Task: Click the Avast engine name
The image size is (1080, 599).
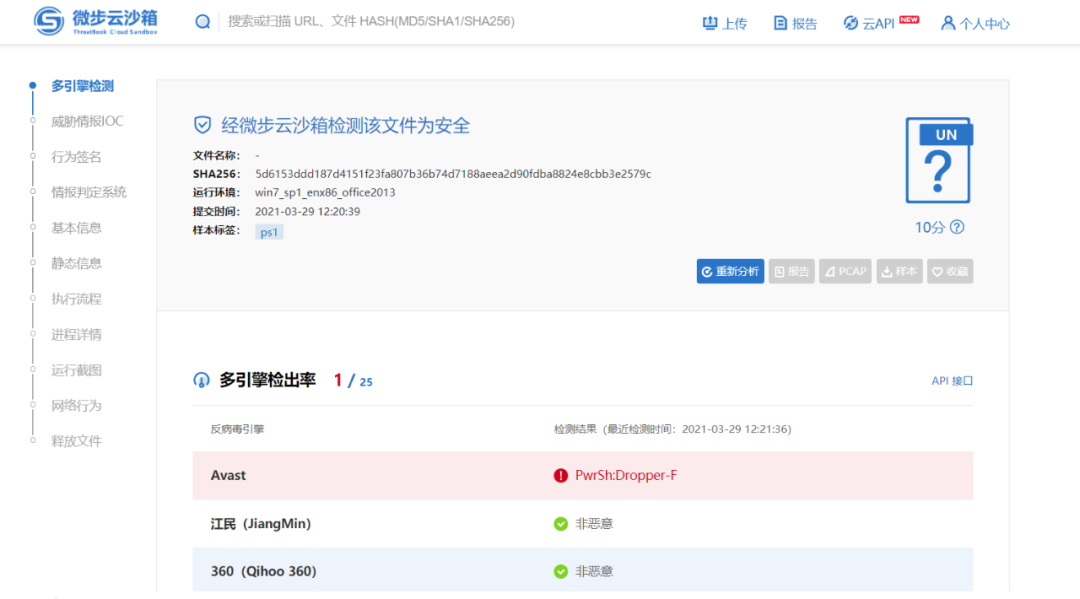Action: click(x=228, y=475)
